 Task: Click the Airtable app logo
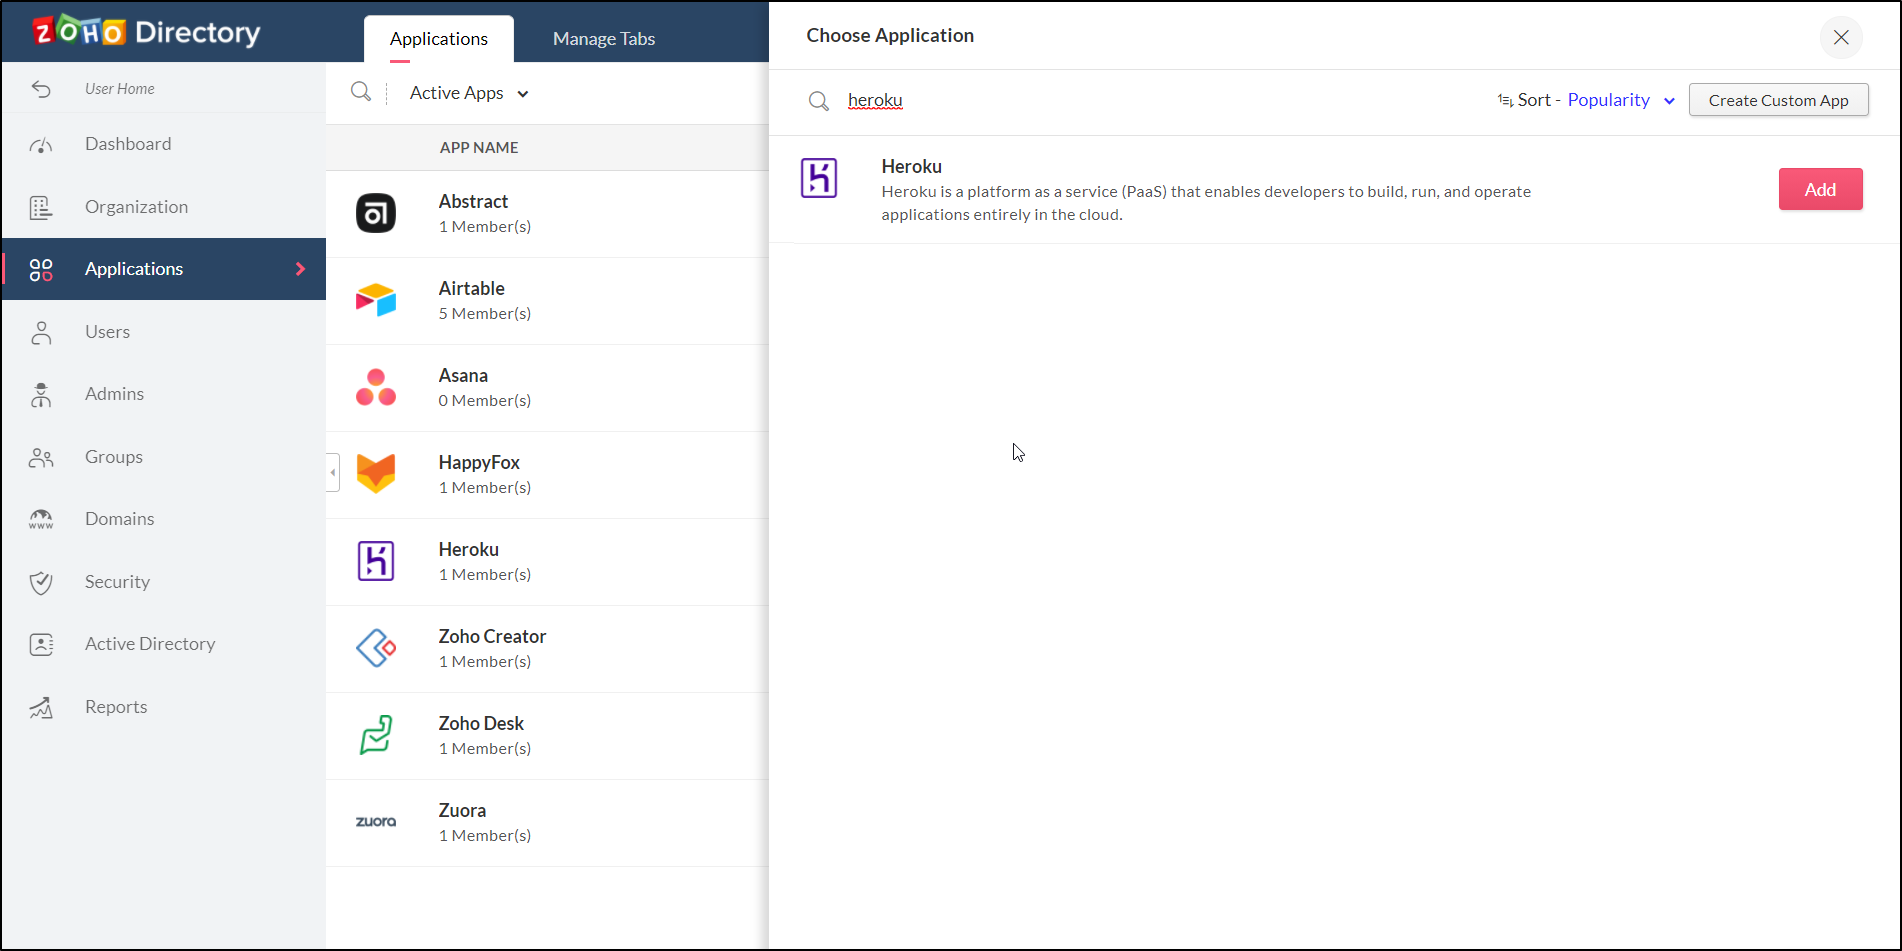(x=376, y=300)
